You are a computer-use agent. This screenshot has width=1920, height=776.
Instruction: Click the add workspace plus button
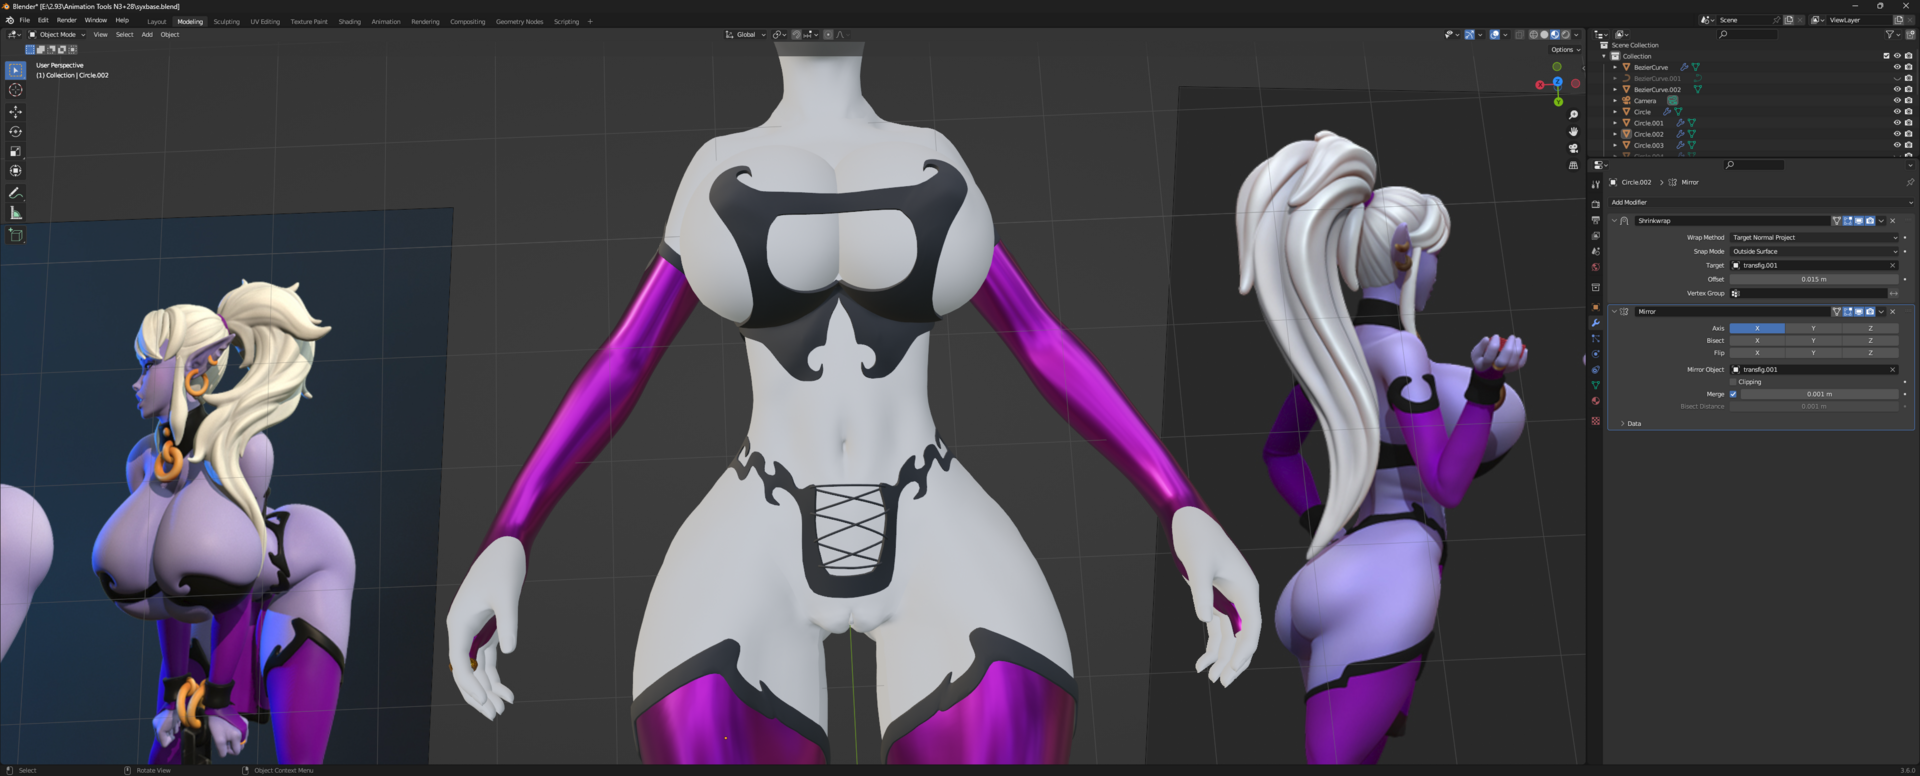coord(590,21)
